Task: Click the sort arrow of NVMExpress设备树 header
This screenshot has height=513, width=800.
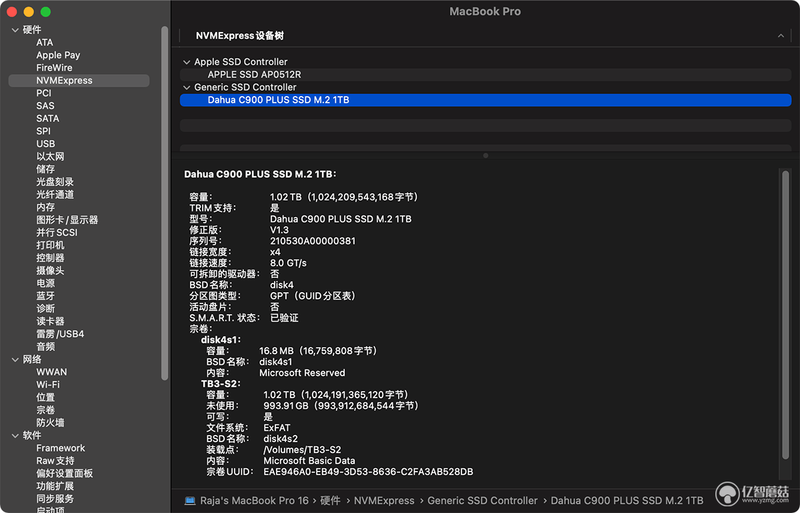Action: click(x=781, y=36)
